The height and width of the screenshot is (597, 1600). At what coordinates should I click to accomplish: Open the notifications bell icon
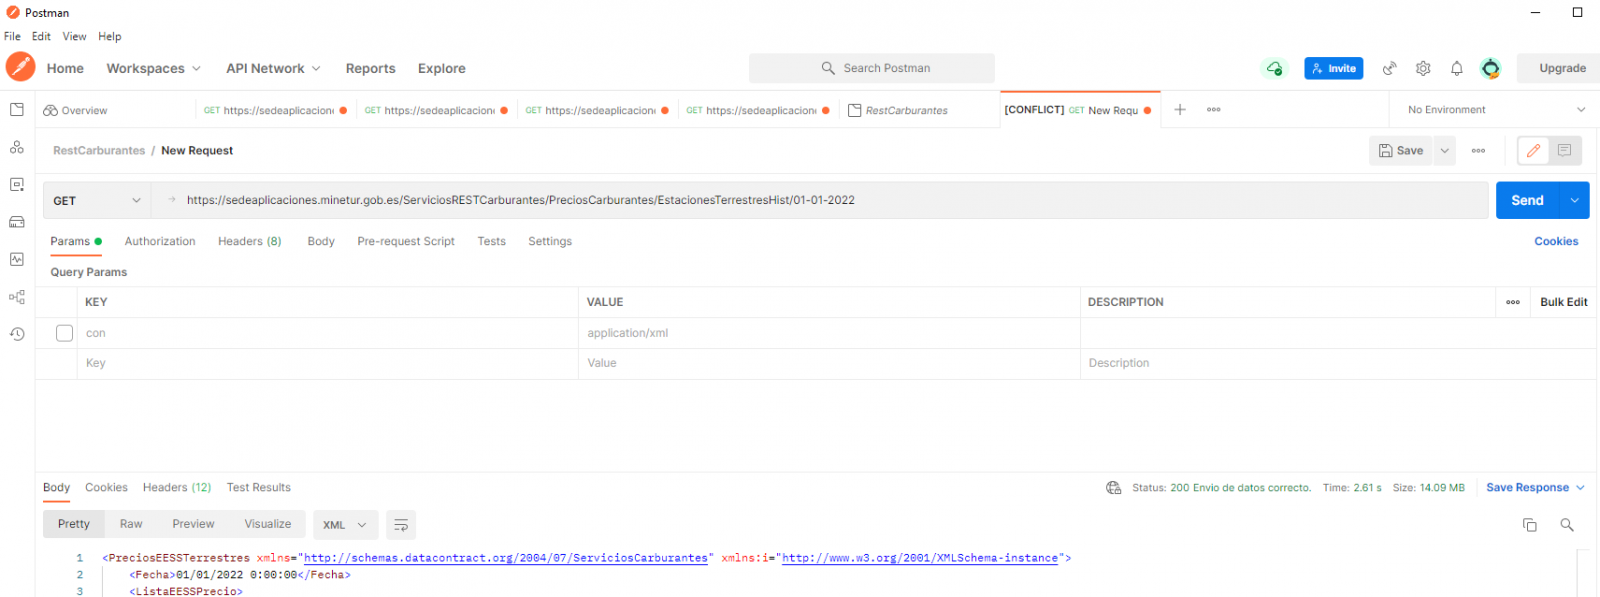[1457, 68]
